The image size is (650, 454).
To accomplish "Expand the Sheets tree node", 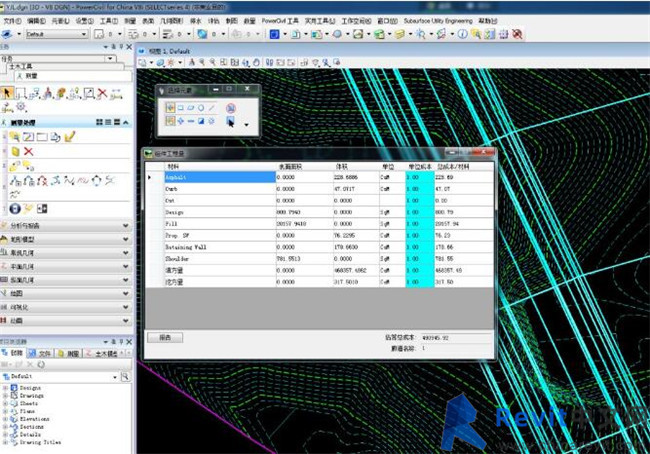I will point(5,403).
